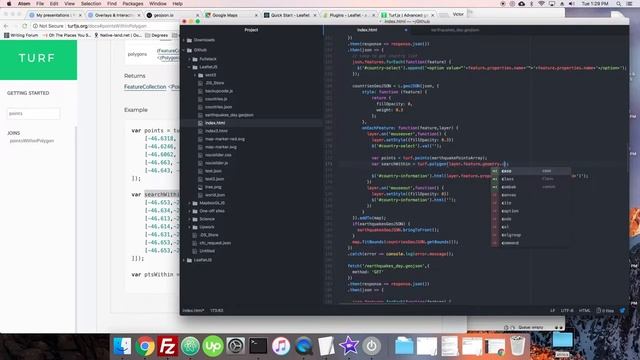640x360 pixels.
Task: Expand the bottom root LeafletJS folder
Action: click(184, 260)
